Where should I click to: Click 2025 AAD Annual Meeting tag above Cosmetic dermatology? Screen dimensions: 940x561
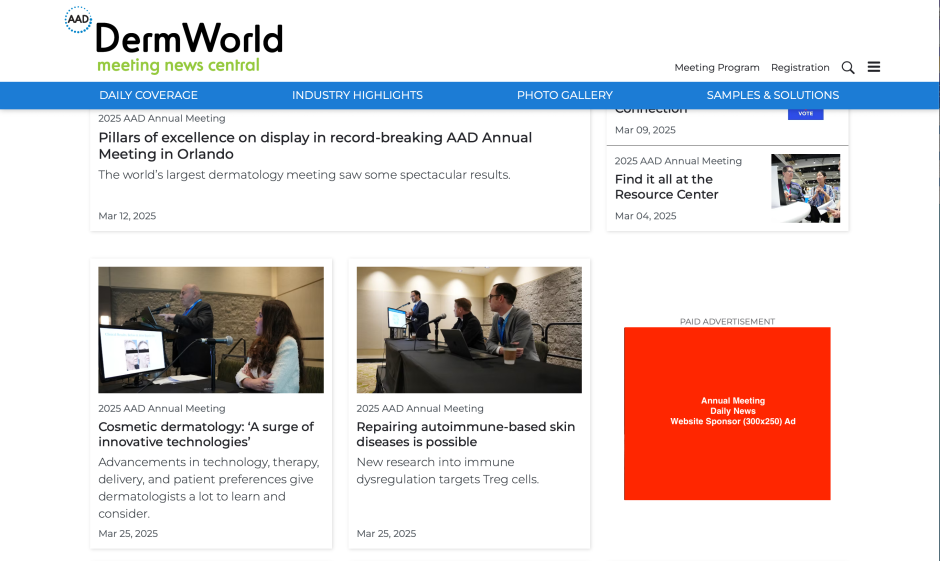click(x=162, y=408)
